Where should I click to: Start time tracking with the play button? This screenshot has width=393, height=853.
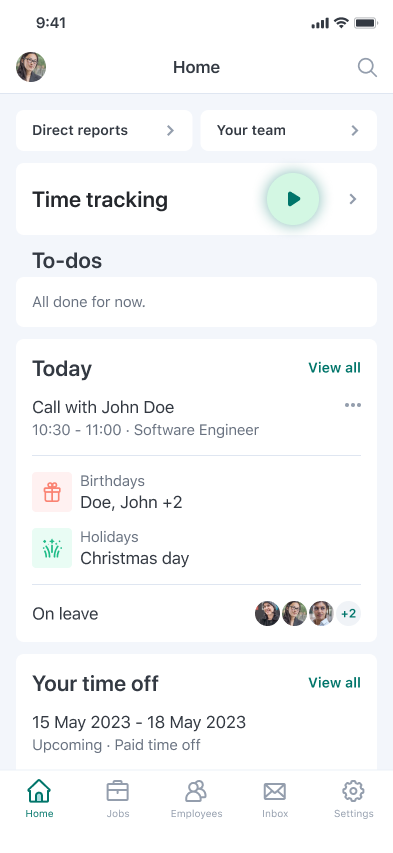pos(293,199)
